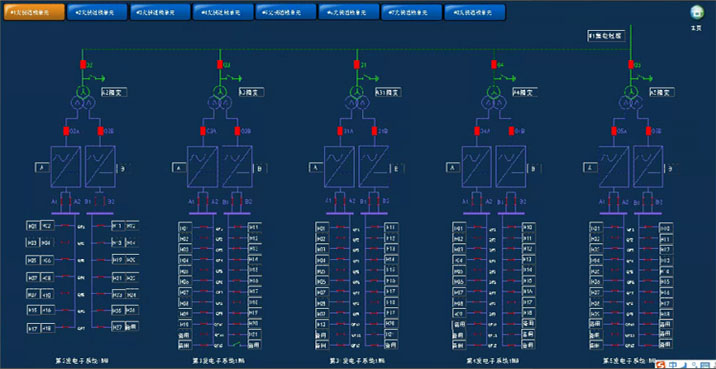Select inverter B symbol in generation subsystem 3
Screen dimensions: 716x369
tap(237, 167)
